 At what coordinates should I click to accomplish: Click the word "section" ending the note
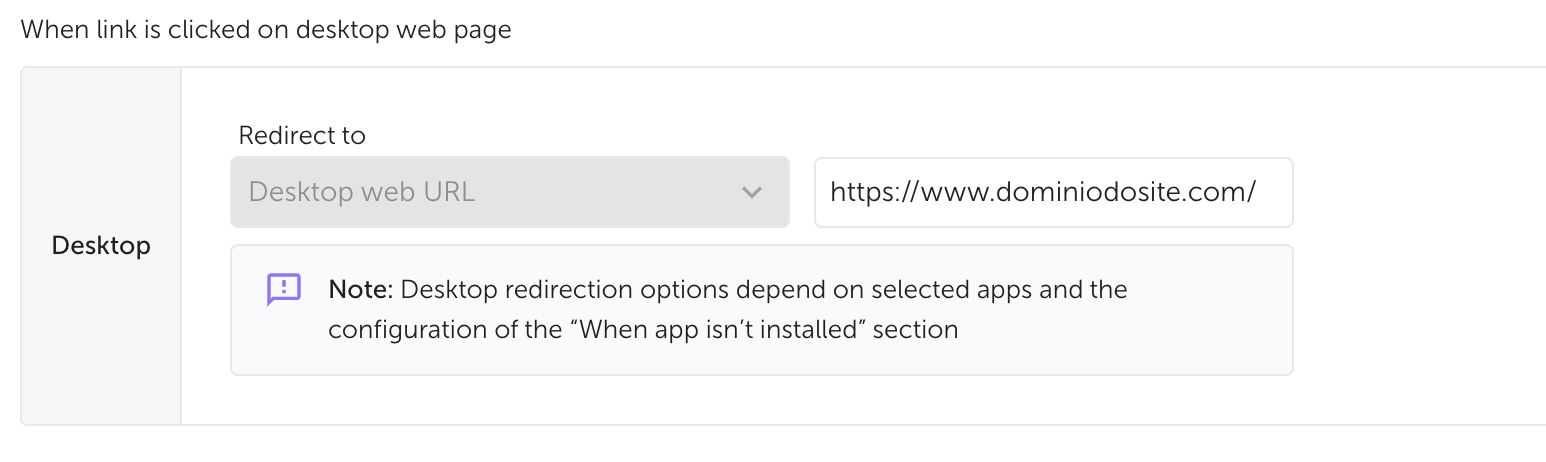[x=915, y=329]
